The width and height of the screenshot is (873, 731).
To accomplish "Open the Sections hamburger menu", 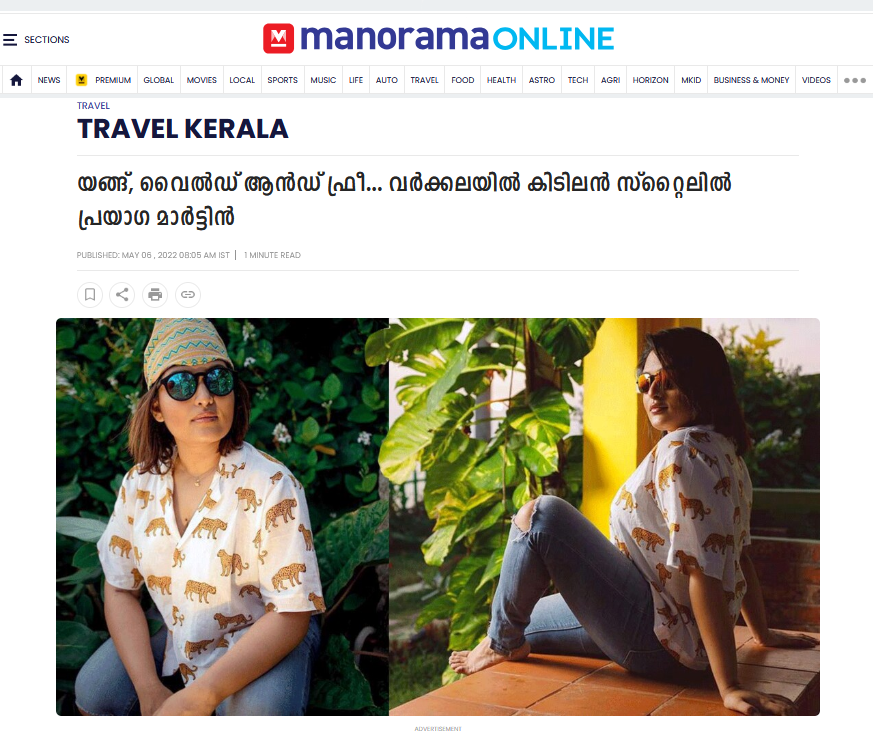I will click(x=36, y=40).
